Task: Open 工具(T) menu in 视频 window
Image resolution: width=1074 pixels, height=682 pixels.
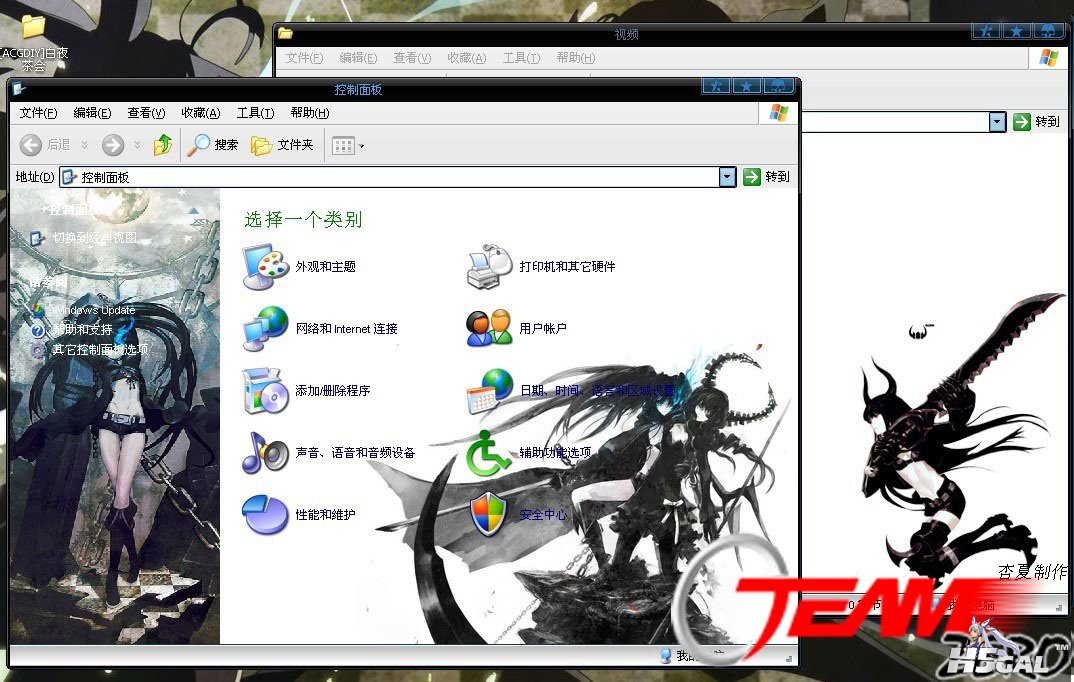Action: click(x=521, y=58)
